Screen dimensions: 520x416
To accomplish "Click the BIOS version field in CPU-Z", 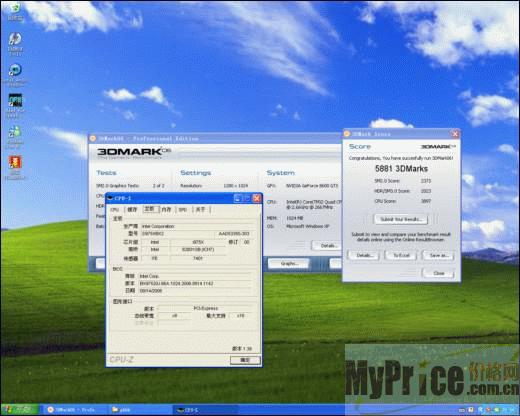I will coord(195,283).
